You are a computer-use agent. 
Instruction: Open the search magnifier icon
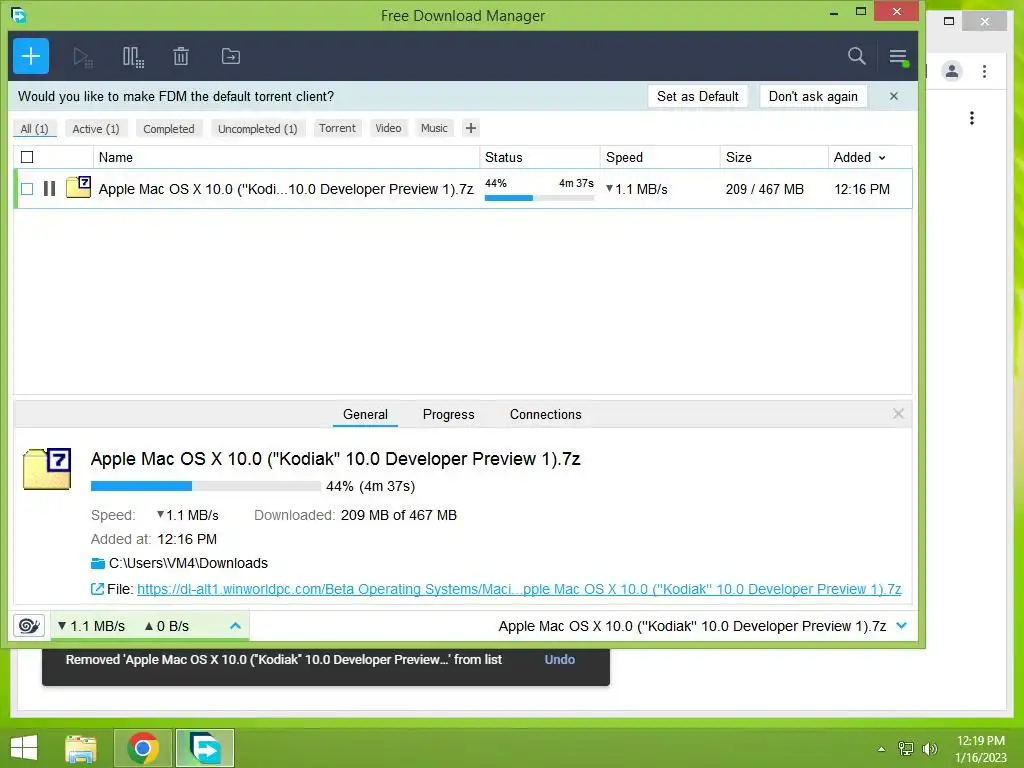click(857, 56)
